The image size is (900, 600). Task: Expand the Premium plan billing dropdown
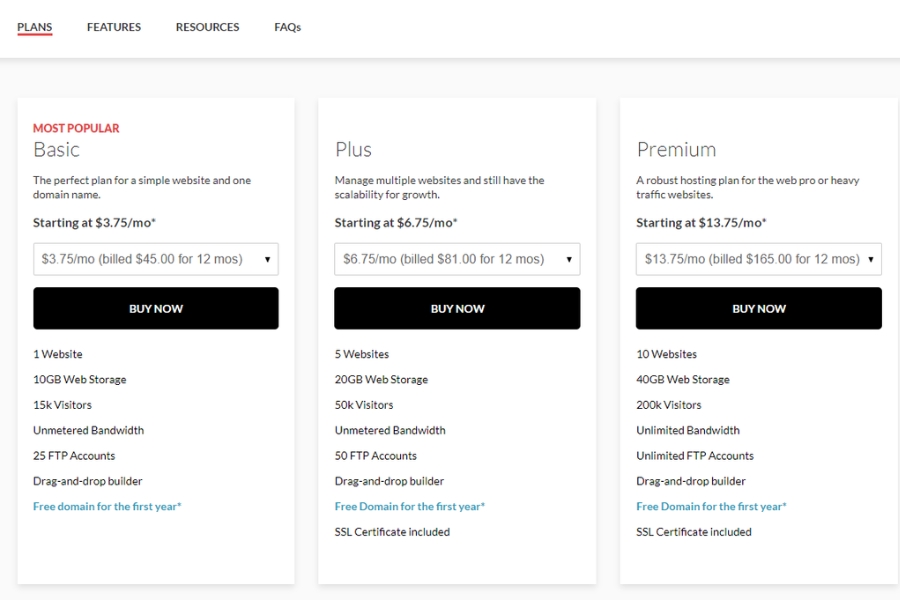pos(758,259)
